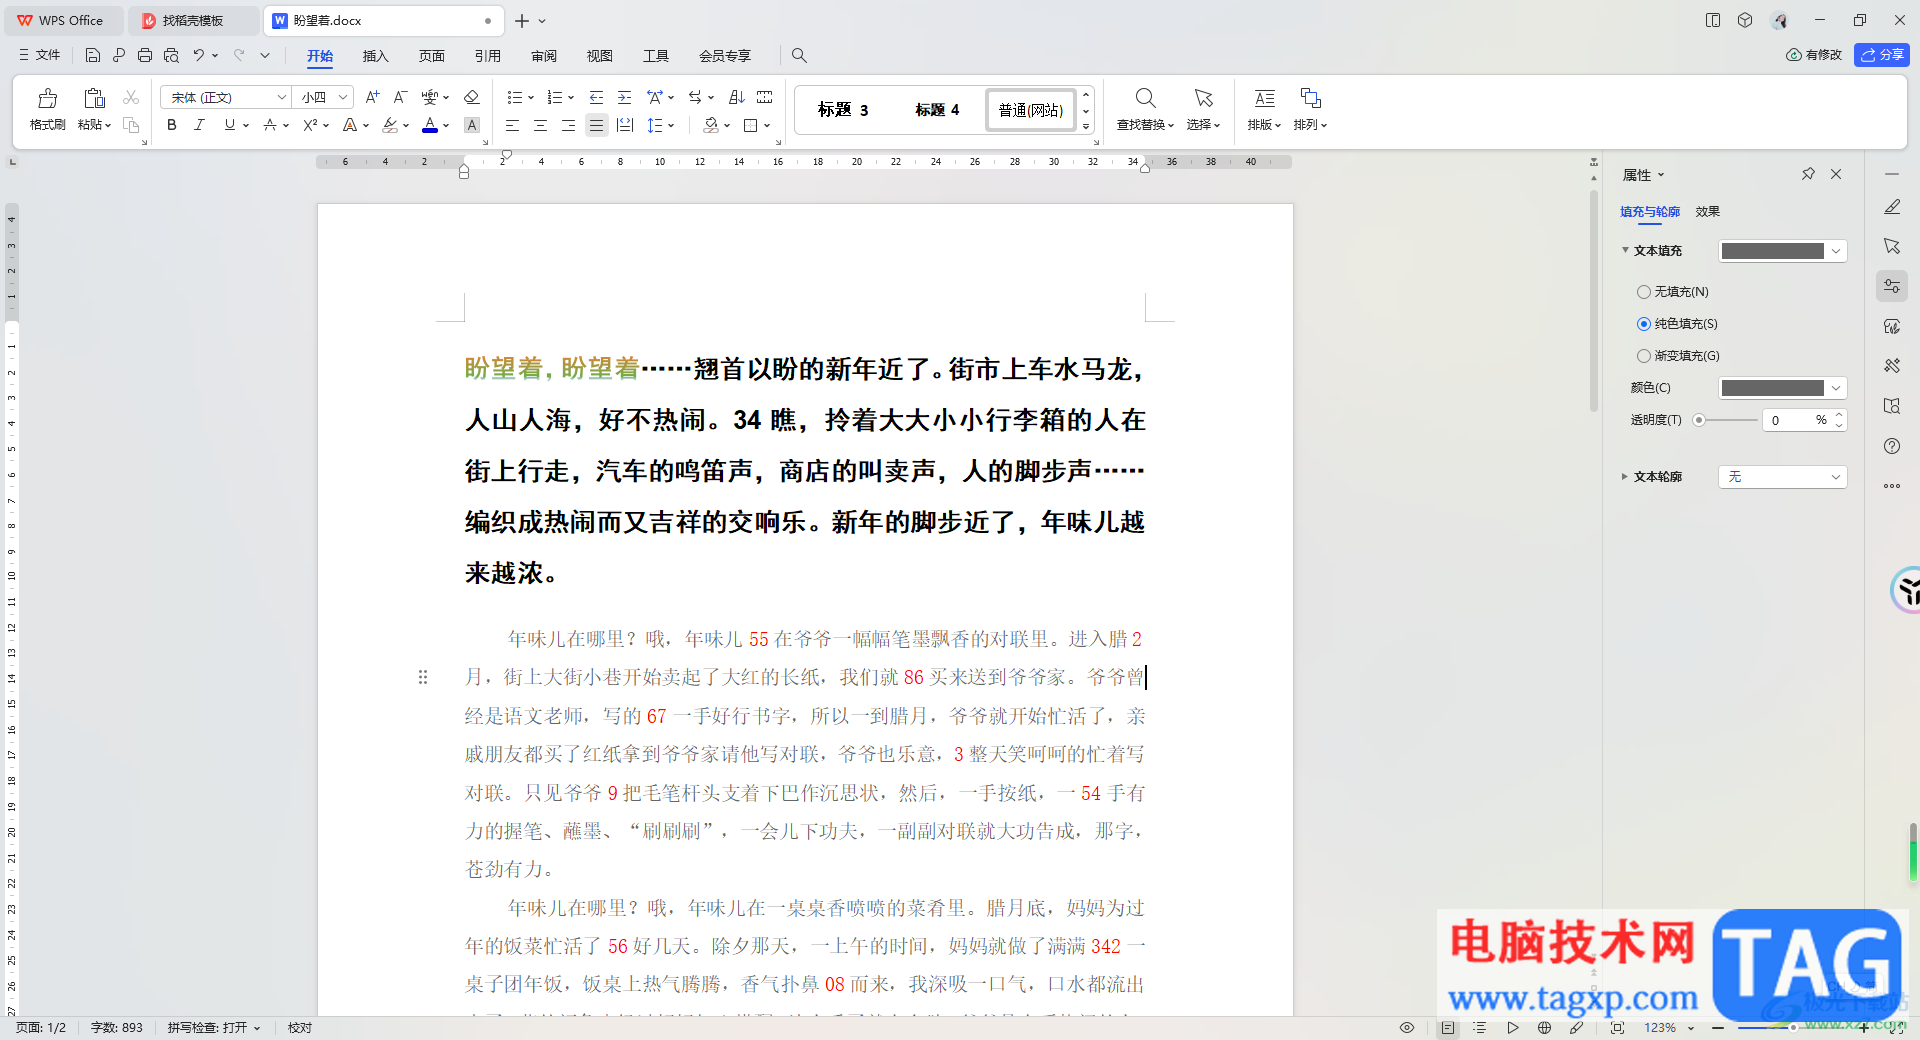Switch to the Review tab
This screenshot has width=1920, height=1040.
coord(543,56)
